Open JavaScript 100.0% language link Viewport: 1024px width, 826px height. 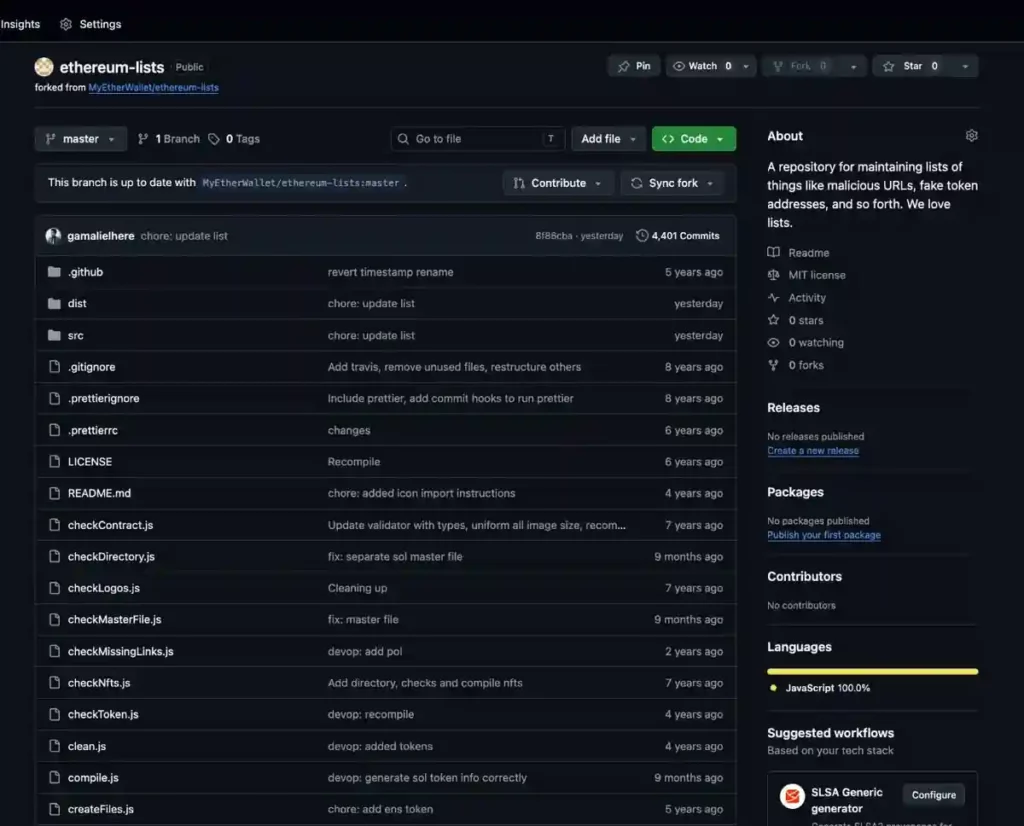pos(827,688)
